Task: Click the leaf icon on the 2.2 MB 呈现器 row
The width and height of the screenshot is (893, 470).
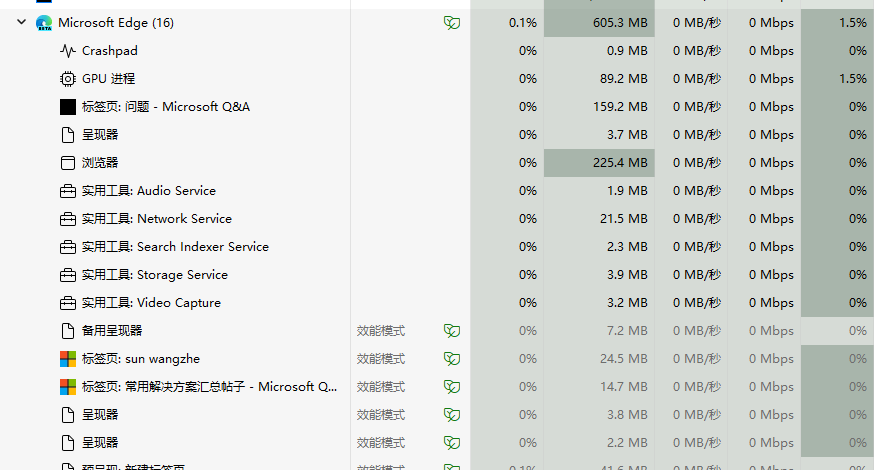Action: [452, 443]
